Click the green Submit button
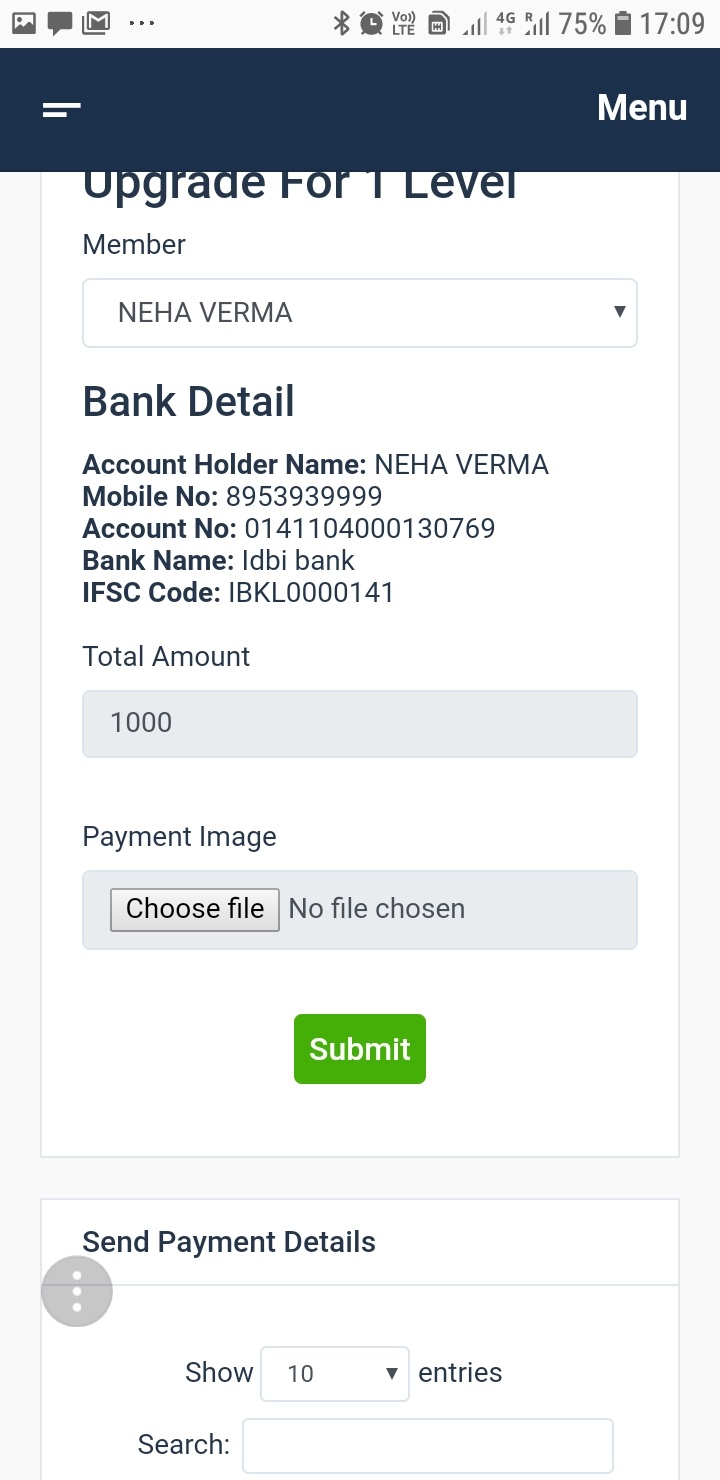The image size is (720, 1480). click(360, 1049)
